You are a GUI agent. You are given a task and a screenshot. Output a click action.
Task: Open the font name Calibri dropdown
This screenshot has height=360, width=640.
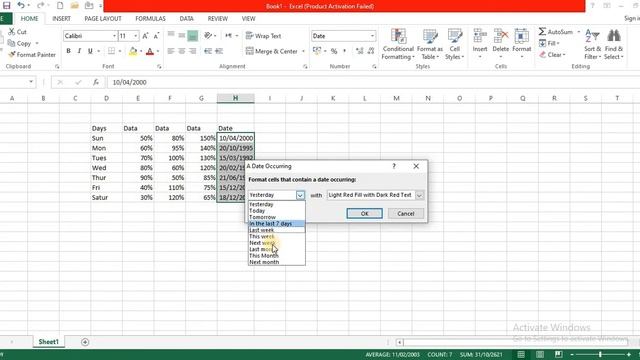tap(114, 36)
